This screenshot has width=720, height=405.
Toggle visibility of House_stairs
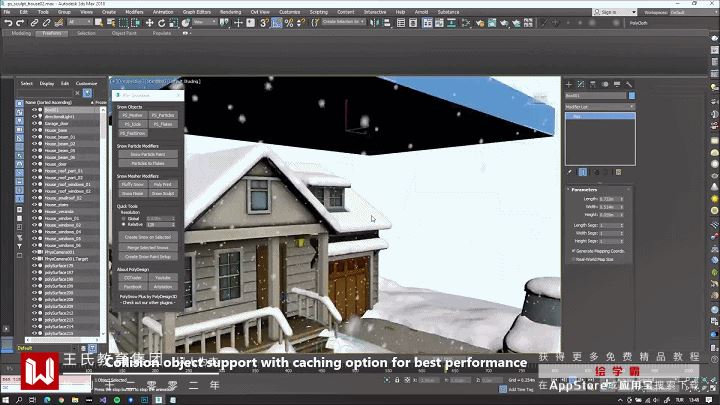click(34, 205)
